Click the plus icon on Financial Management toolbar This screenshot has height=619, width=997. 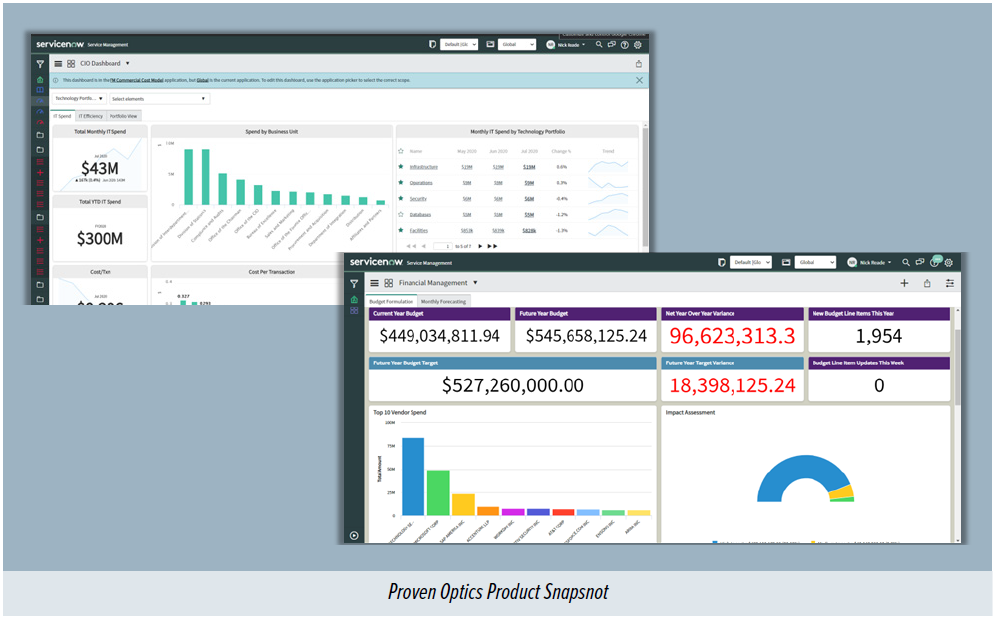[x=904, y=283]
